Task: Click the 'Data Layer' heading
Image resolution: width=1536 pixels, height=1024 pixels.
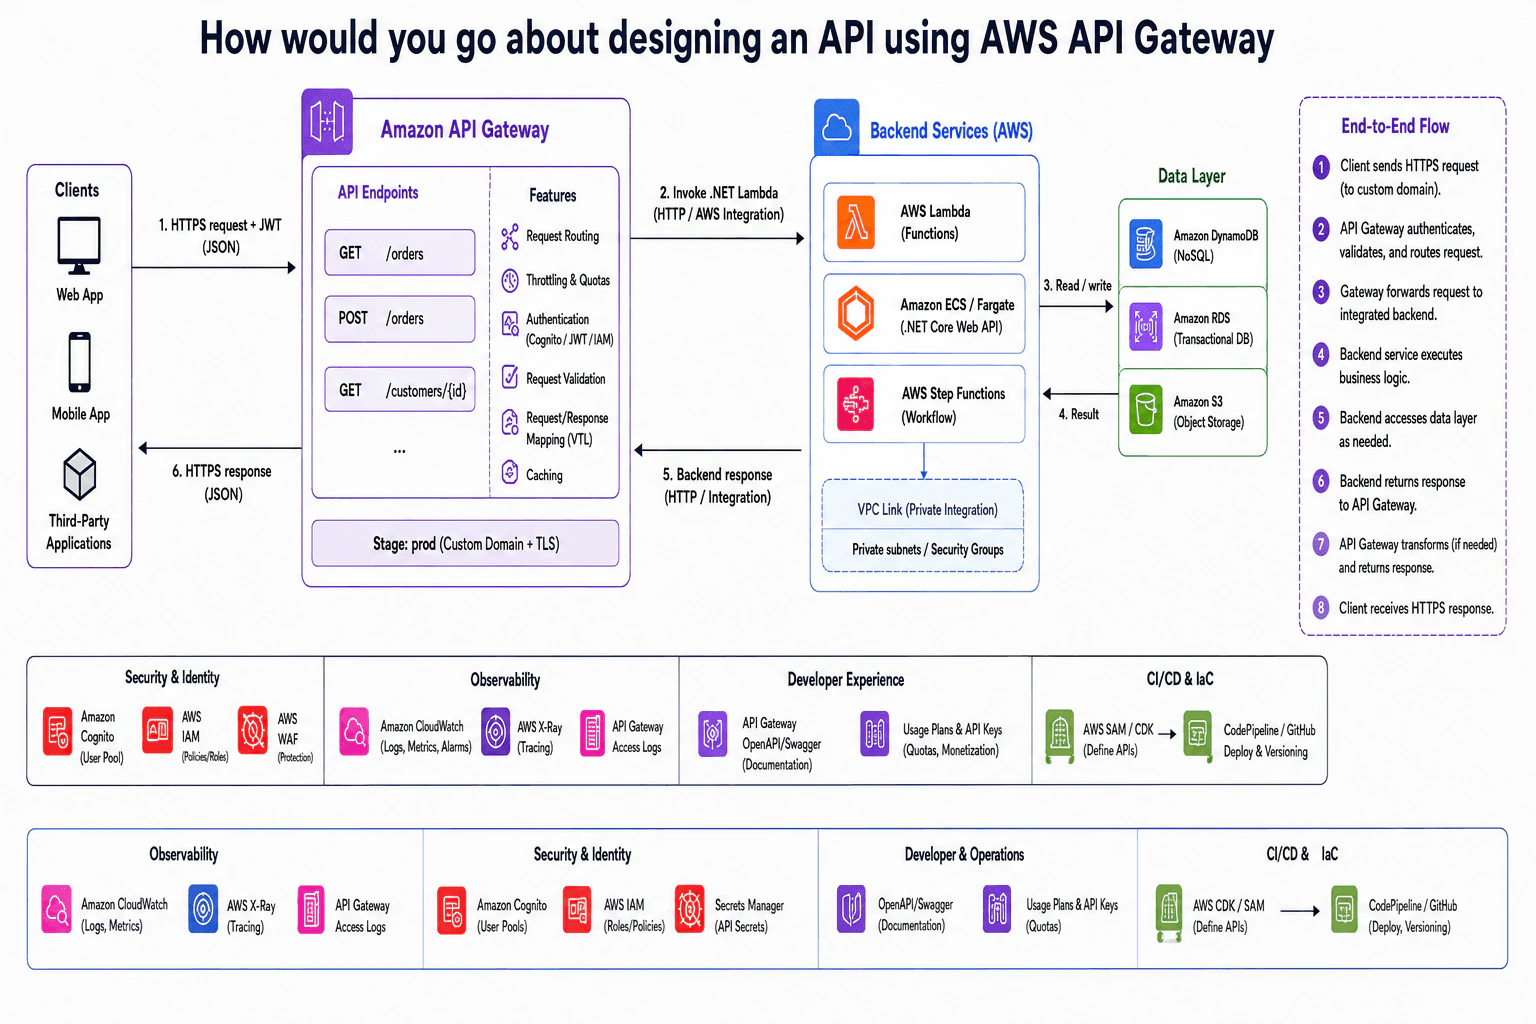Action: (1191, 176)
